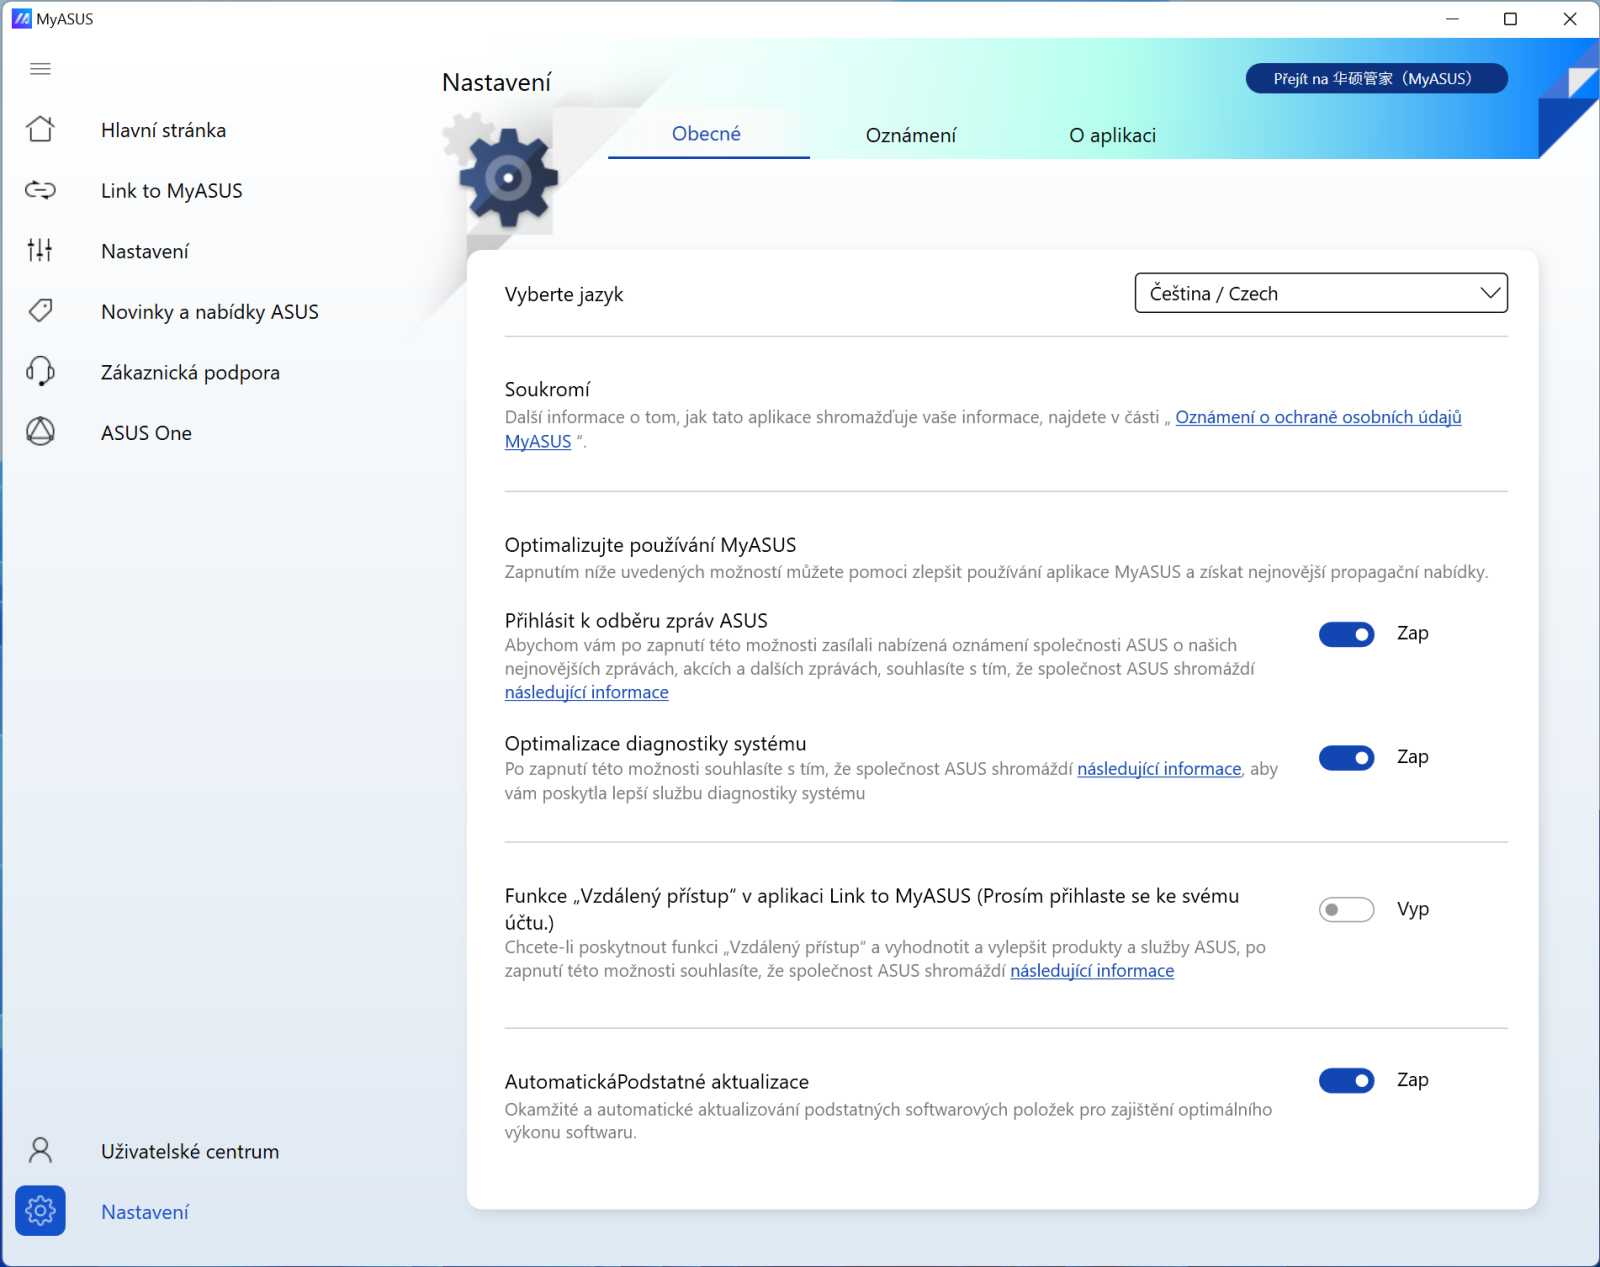Open ASUS One section
1600x1267 pixels.
(x=146, y=433)
